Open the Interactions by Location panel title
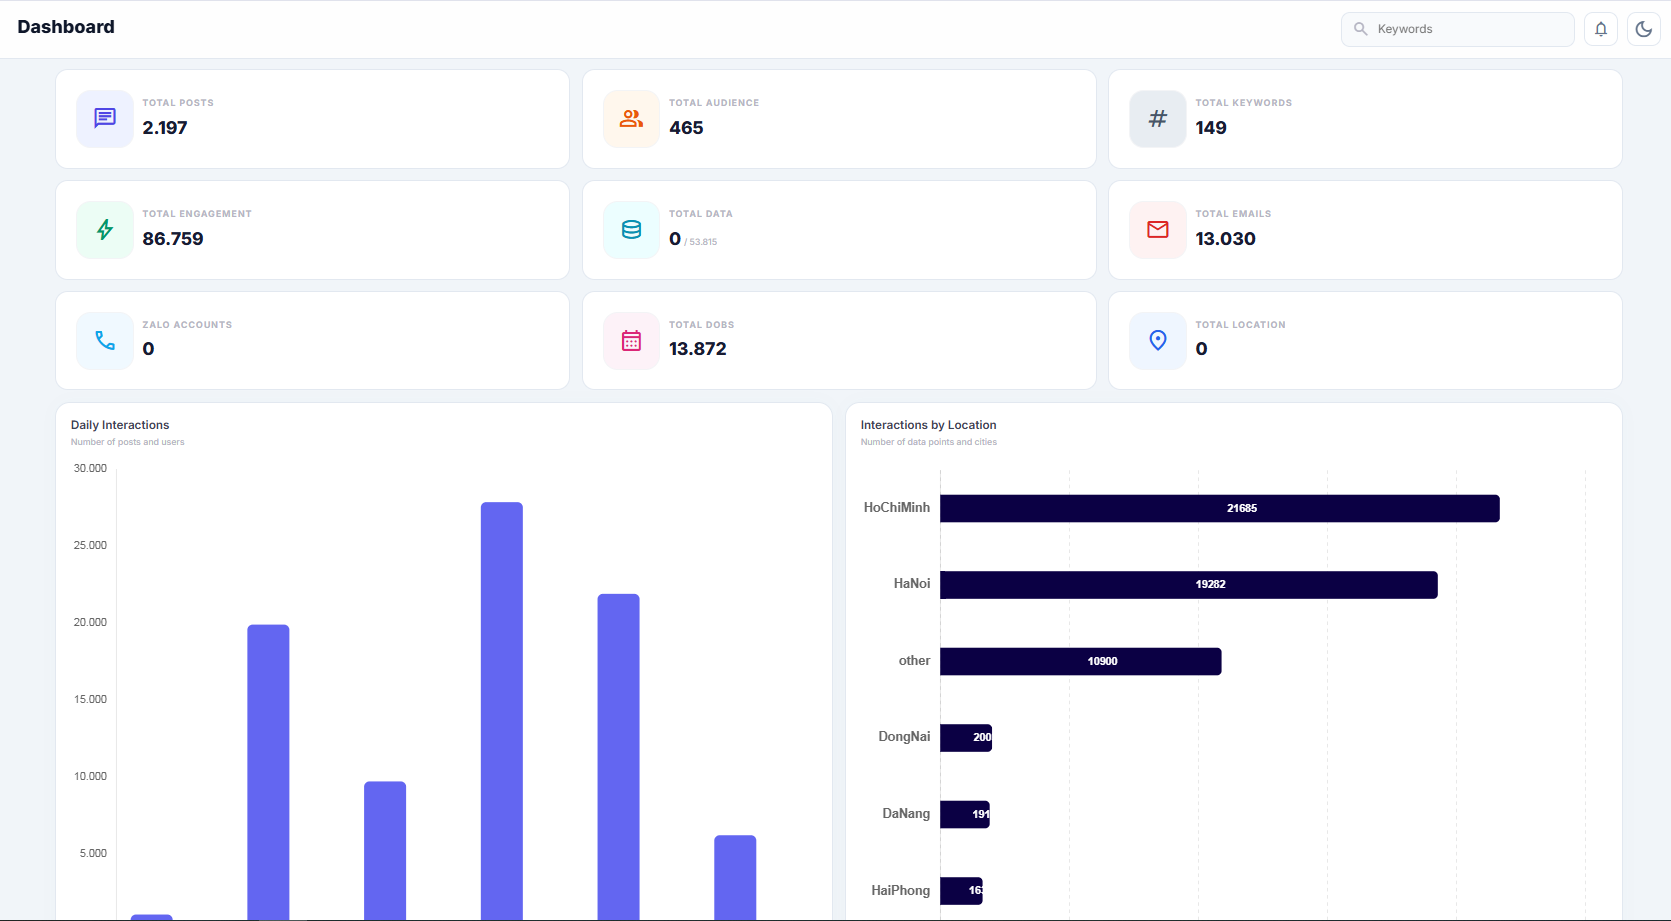The image size is (1671, 921). coord(928,424)
